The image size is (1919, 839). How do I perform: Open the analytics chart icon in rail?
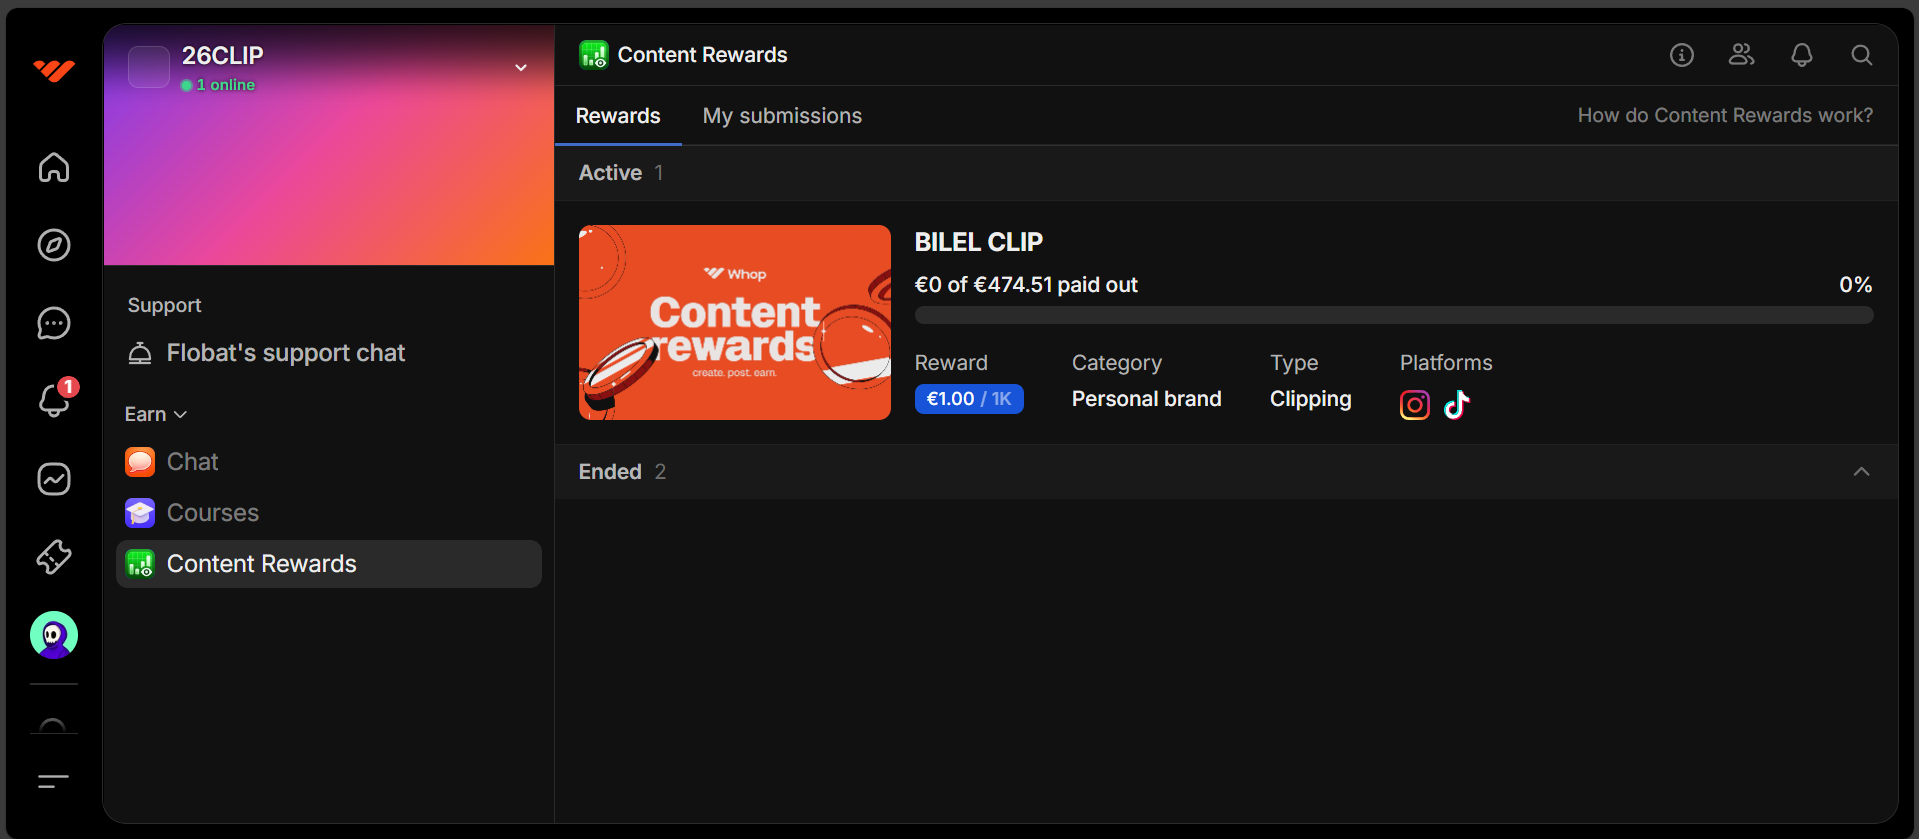click(54, 479)
